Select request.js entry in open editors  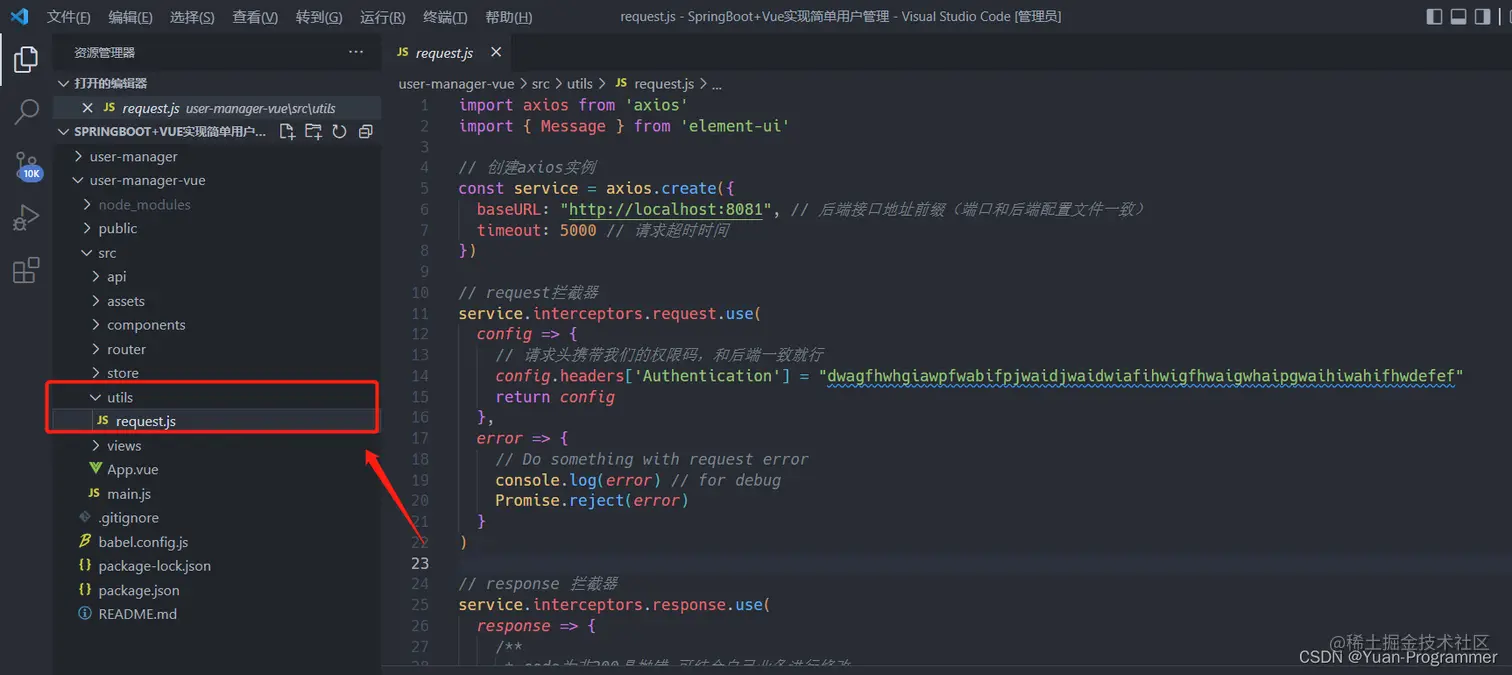coord(217,108)
